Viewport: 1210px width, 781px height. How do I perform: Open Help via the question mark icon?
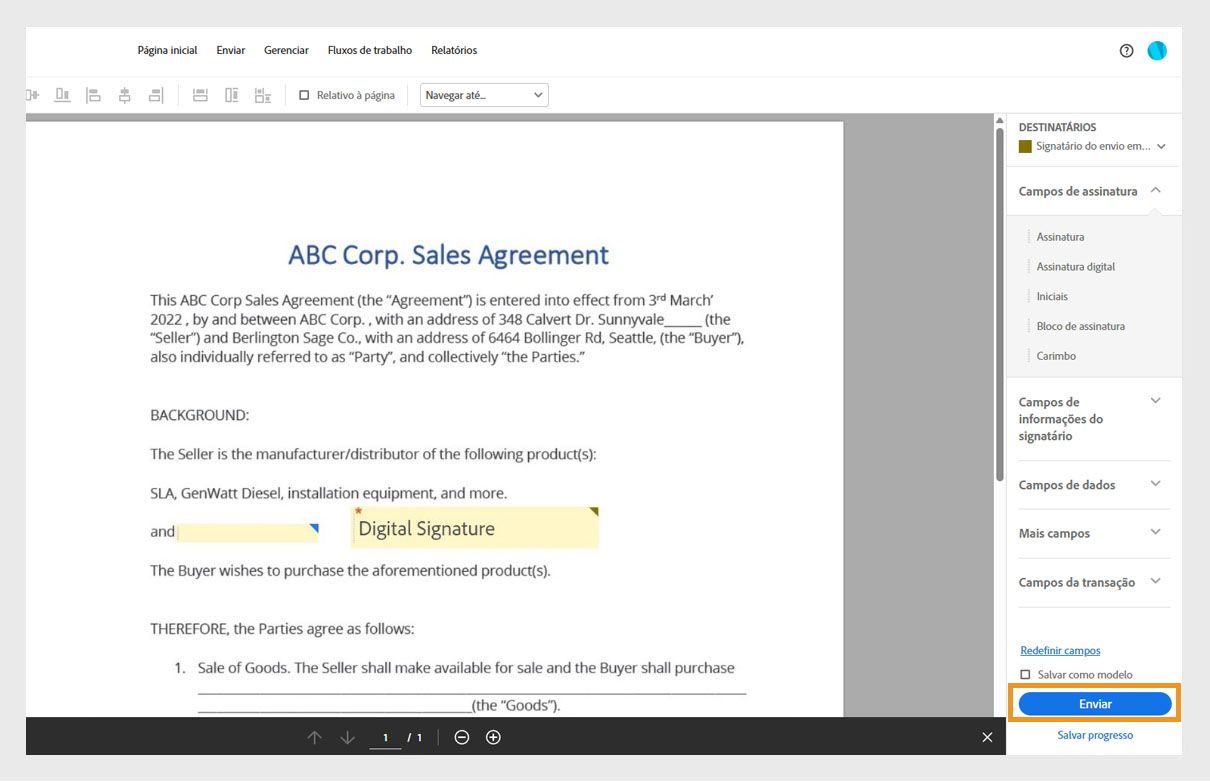point(1125,50)
